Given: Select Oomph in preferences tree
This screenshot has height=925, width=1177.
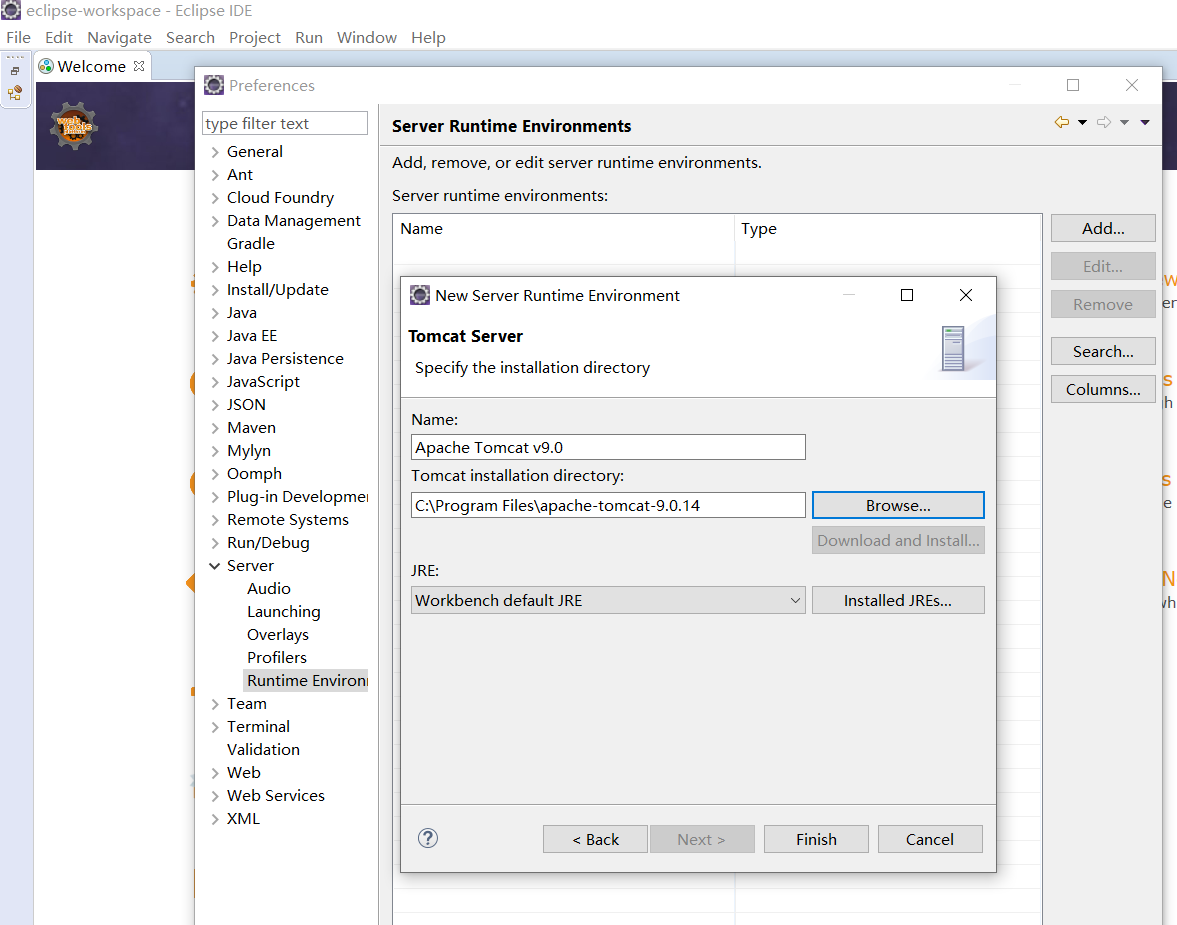Looking at the screenshot, I should [254, 474].
